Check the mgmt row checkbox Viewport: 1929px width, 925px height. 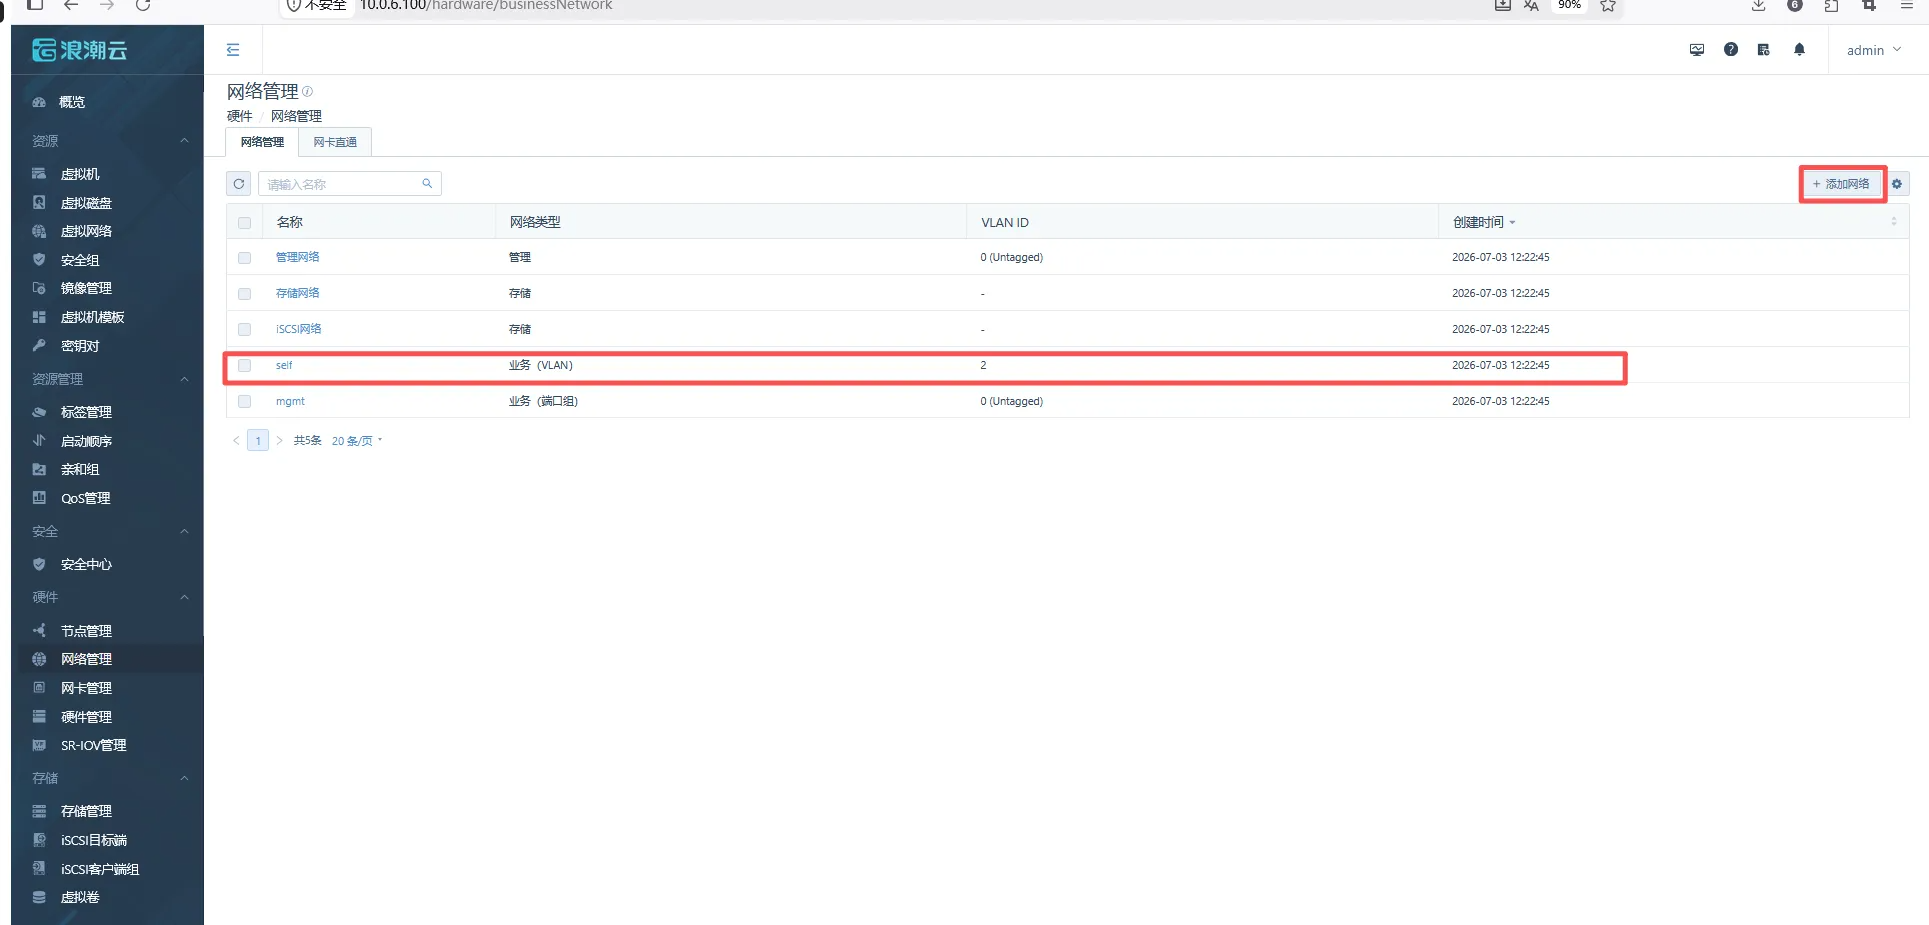[245, 402]
